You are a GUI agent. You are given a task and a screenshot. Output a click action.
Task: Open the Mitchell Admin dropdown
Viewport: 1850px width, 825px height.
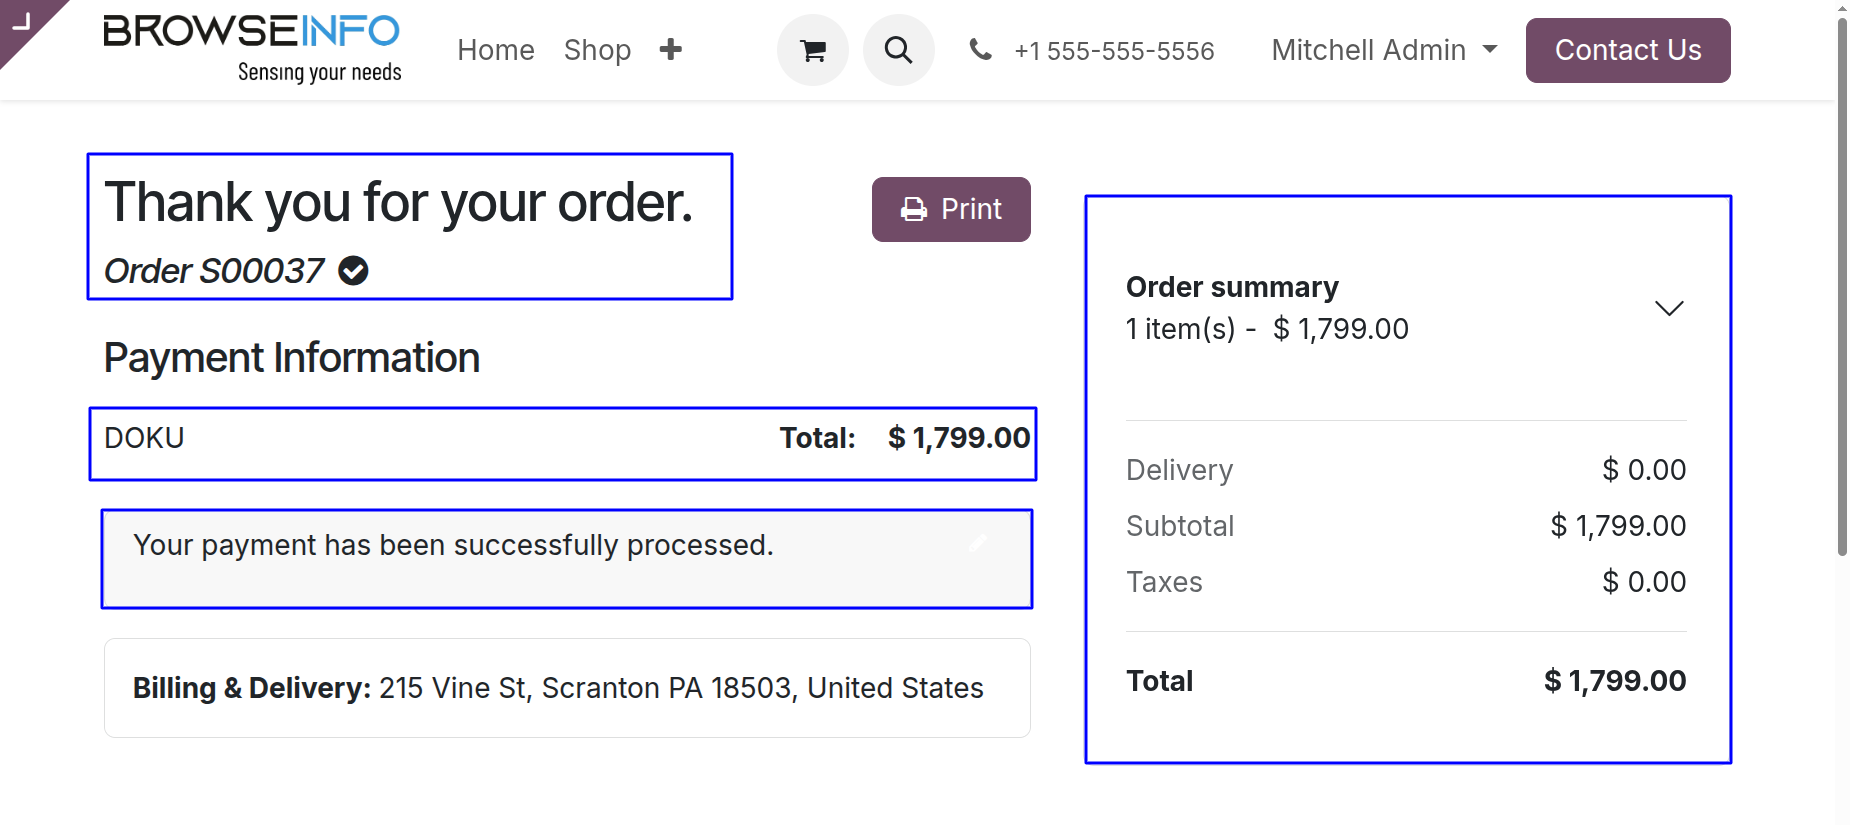(1384, 50)
